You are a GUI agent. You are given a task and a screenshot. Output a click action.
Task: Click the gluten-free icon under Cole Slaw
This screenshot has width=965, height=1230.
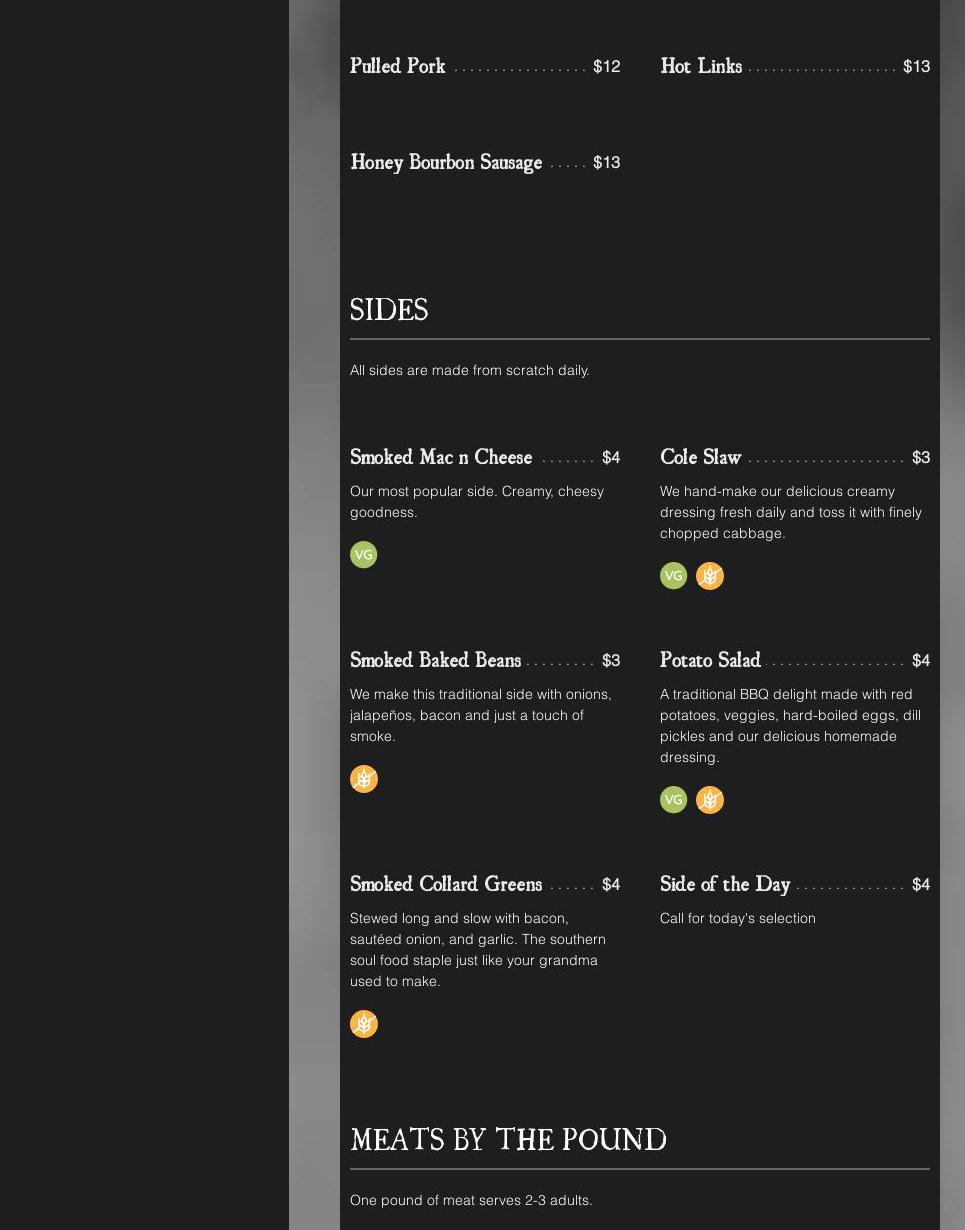coord(709,576)
